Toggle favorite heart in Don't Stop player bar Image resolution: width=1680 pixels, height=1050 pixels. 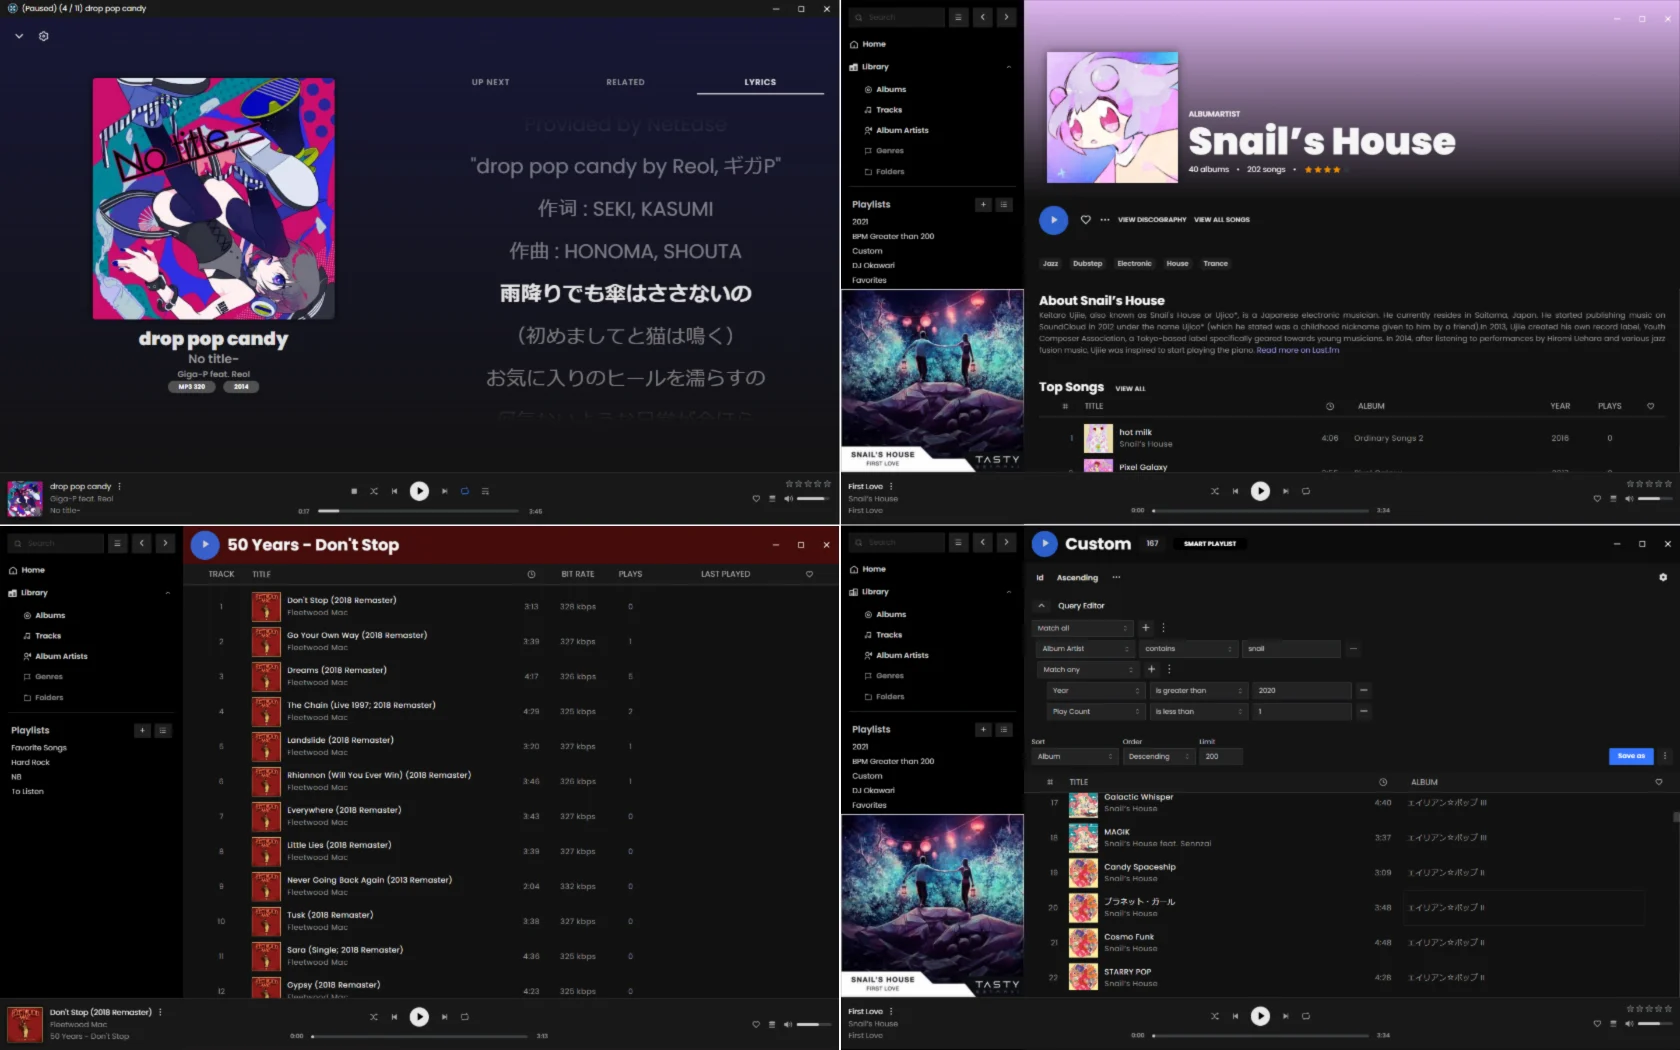point(756,1024)
